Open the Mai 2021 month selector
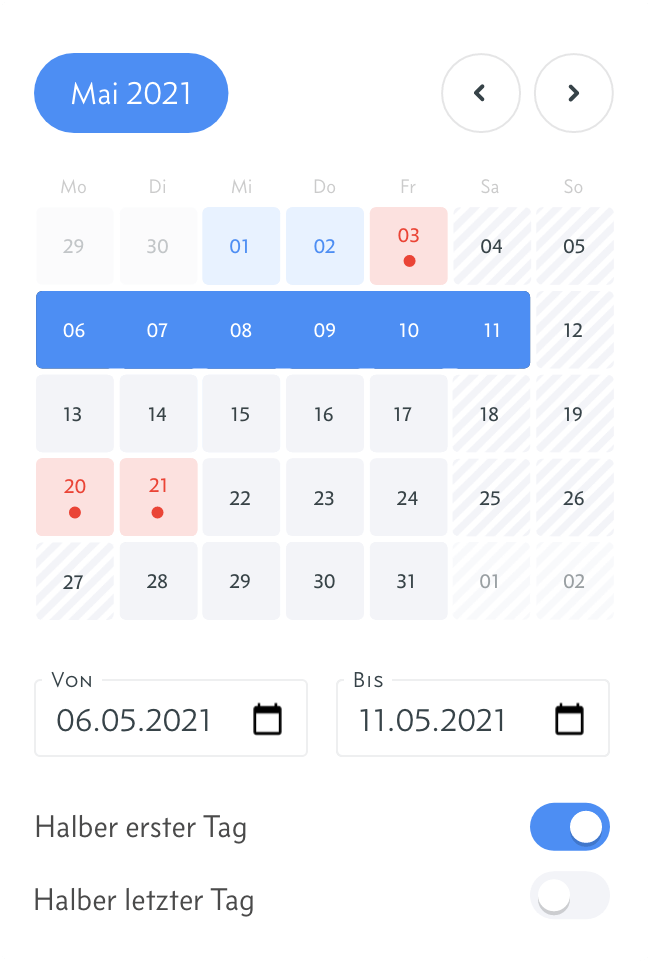Screen dimensions: 651x961 coord(131,93)
